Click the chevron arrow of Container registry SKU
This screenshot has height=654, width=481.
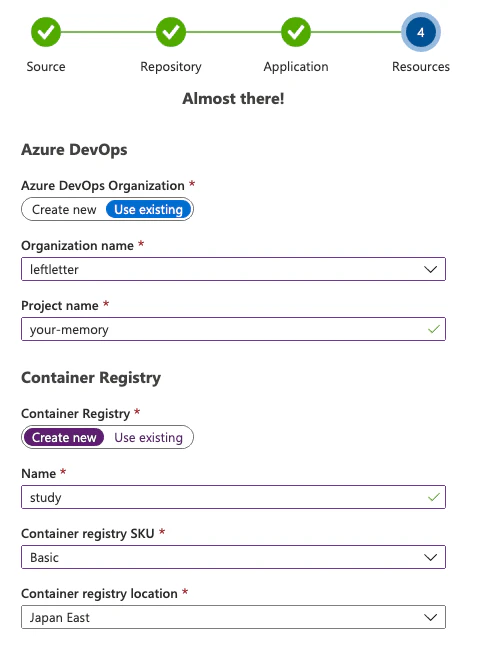pos(431,557)
